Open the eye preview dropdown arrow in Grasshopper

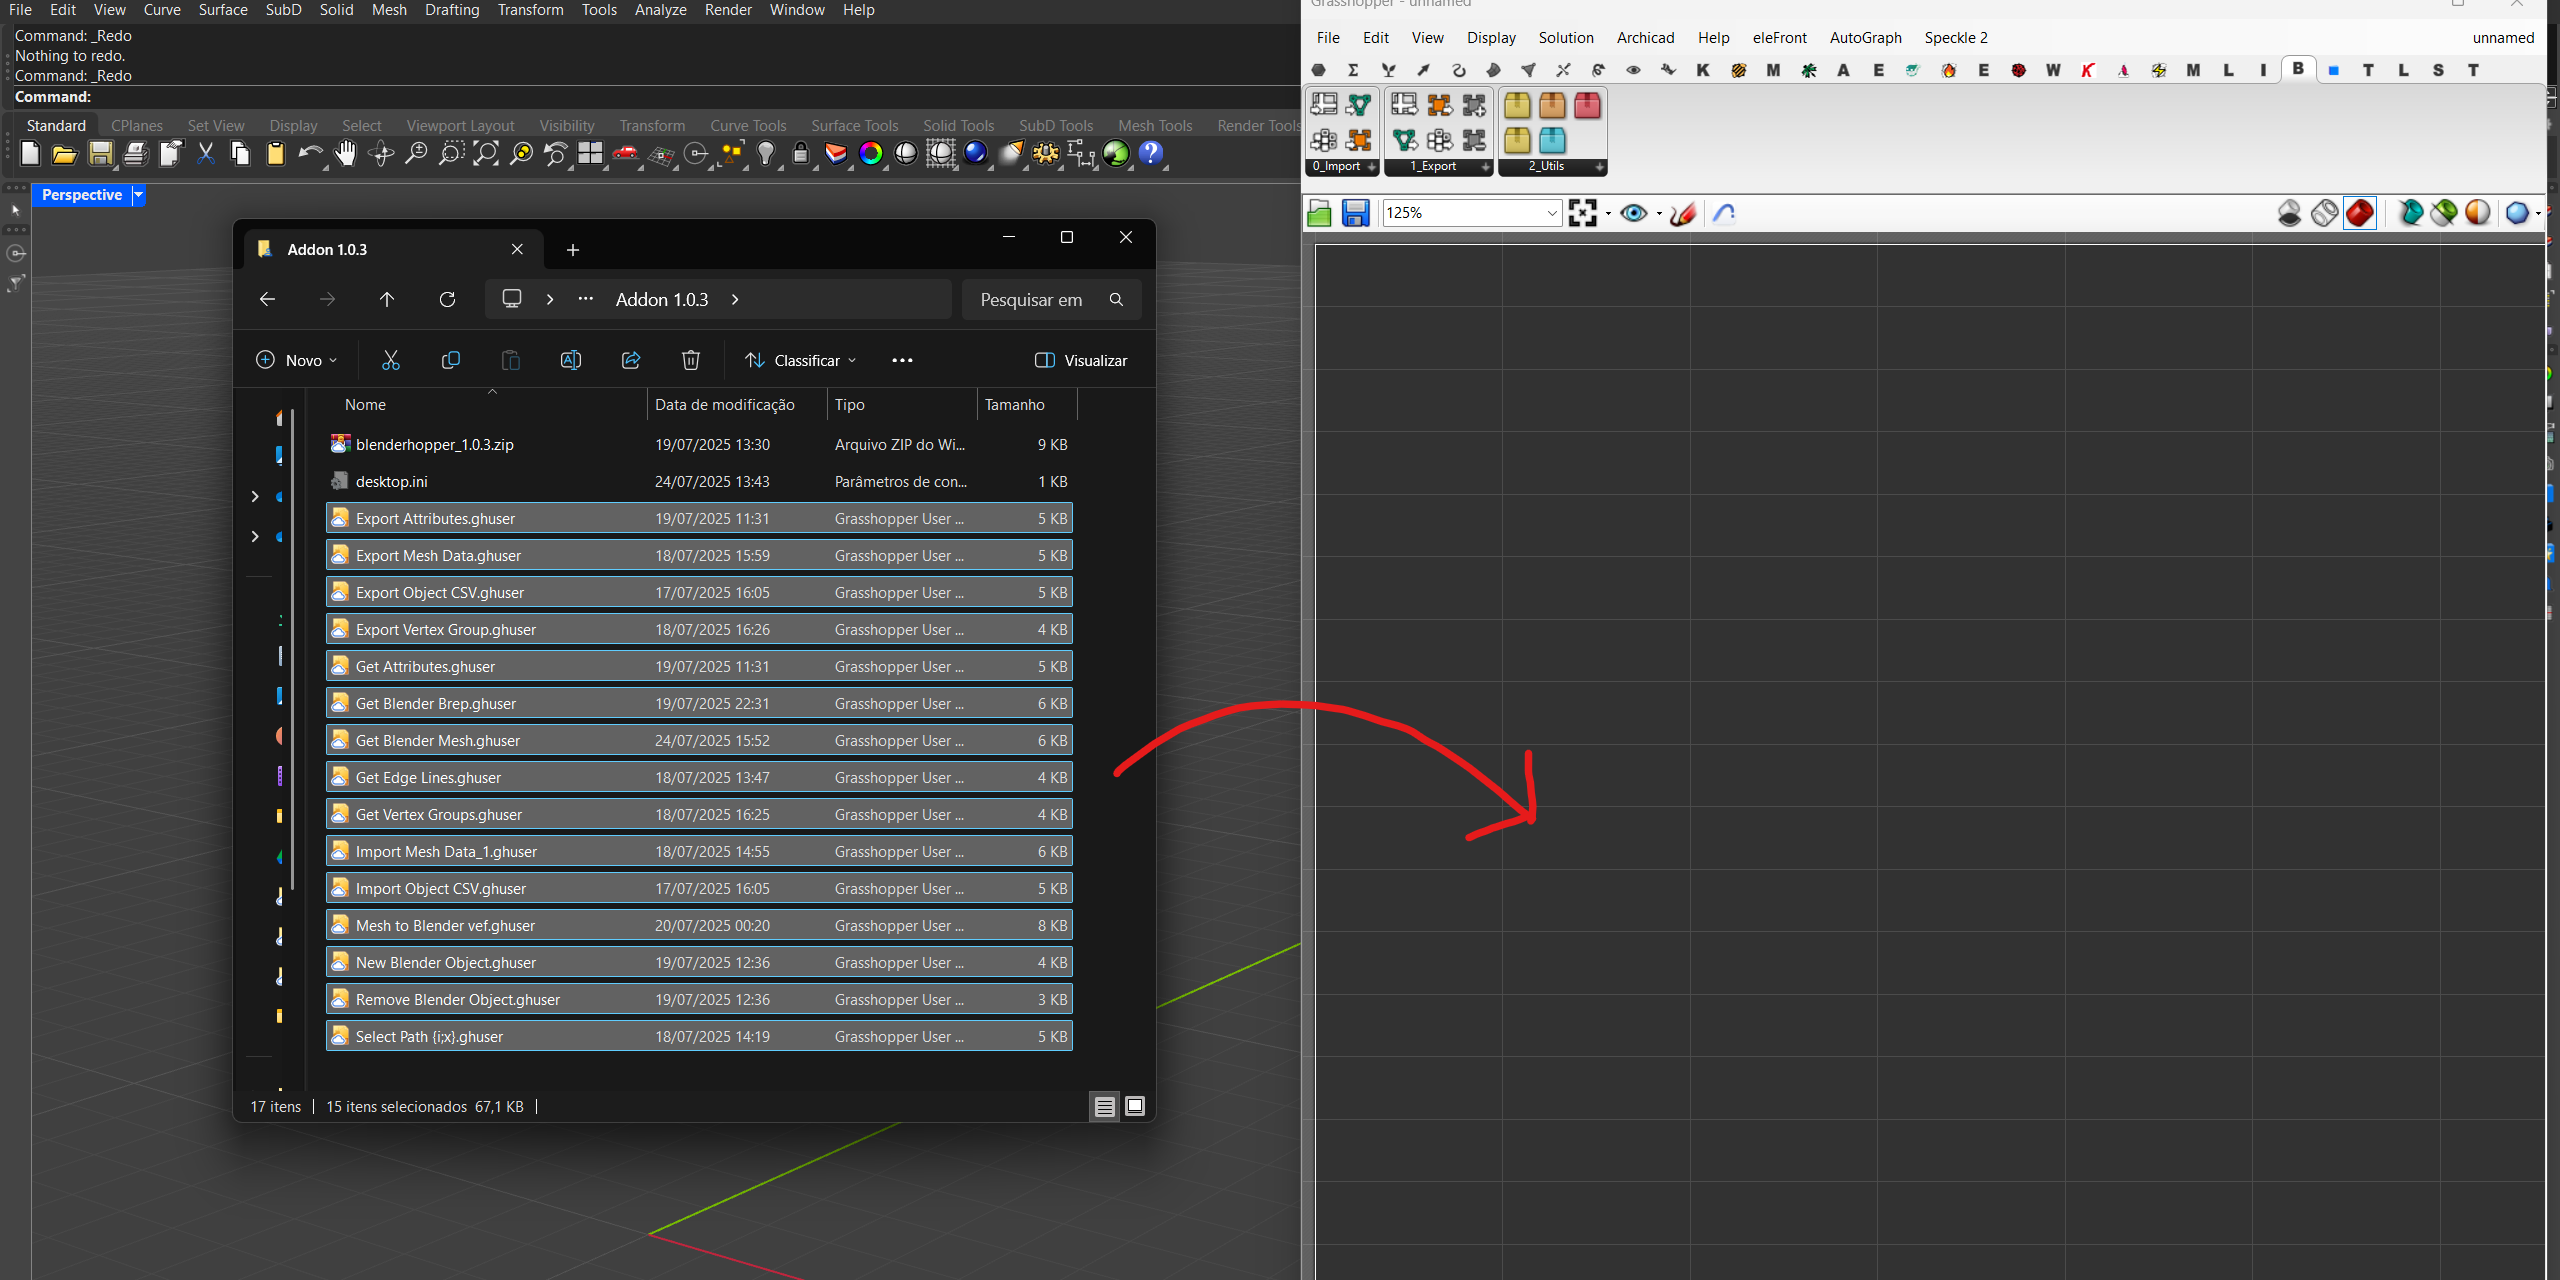tap(1659, 213)
